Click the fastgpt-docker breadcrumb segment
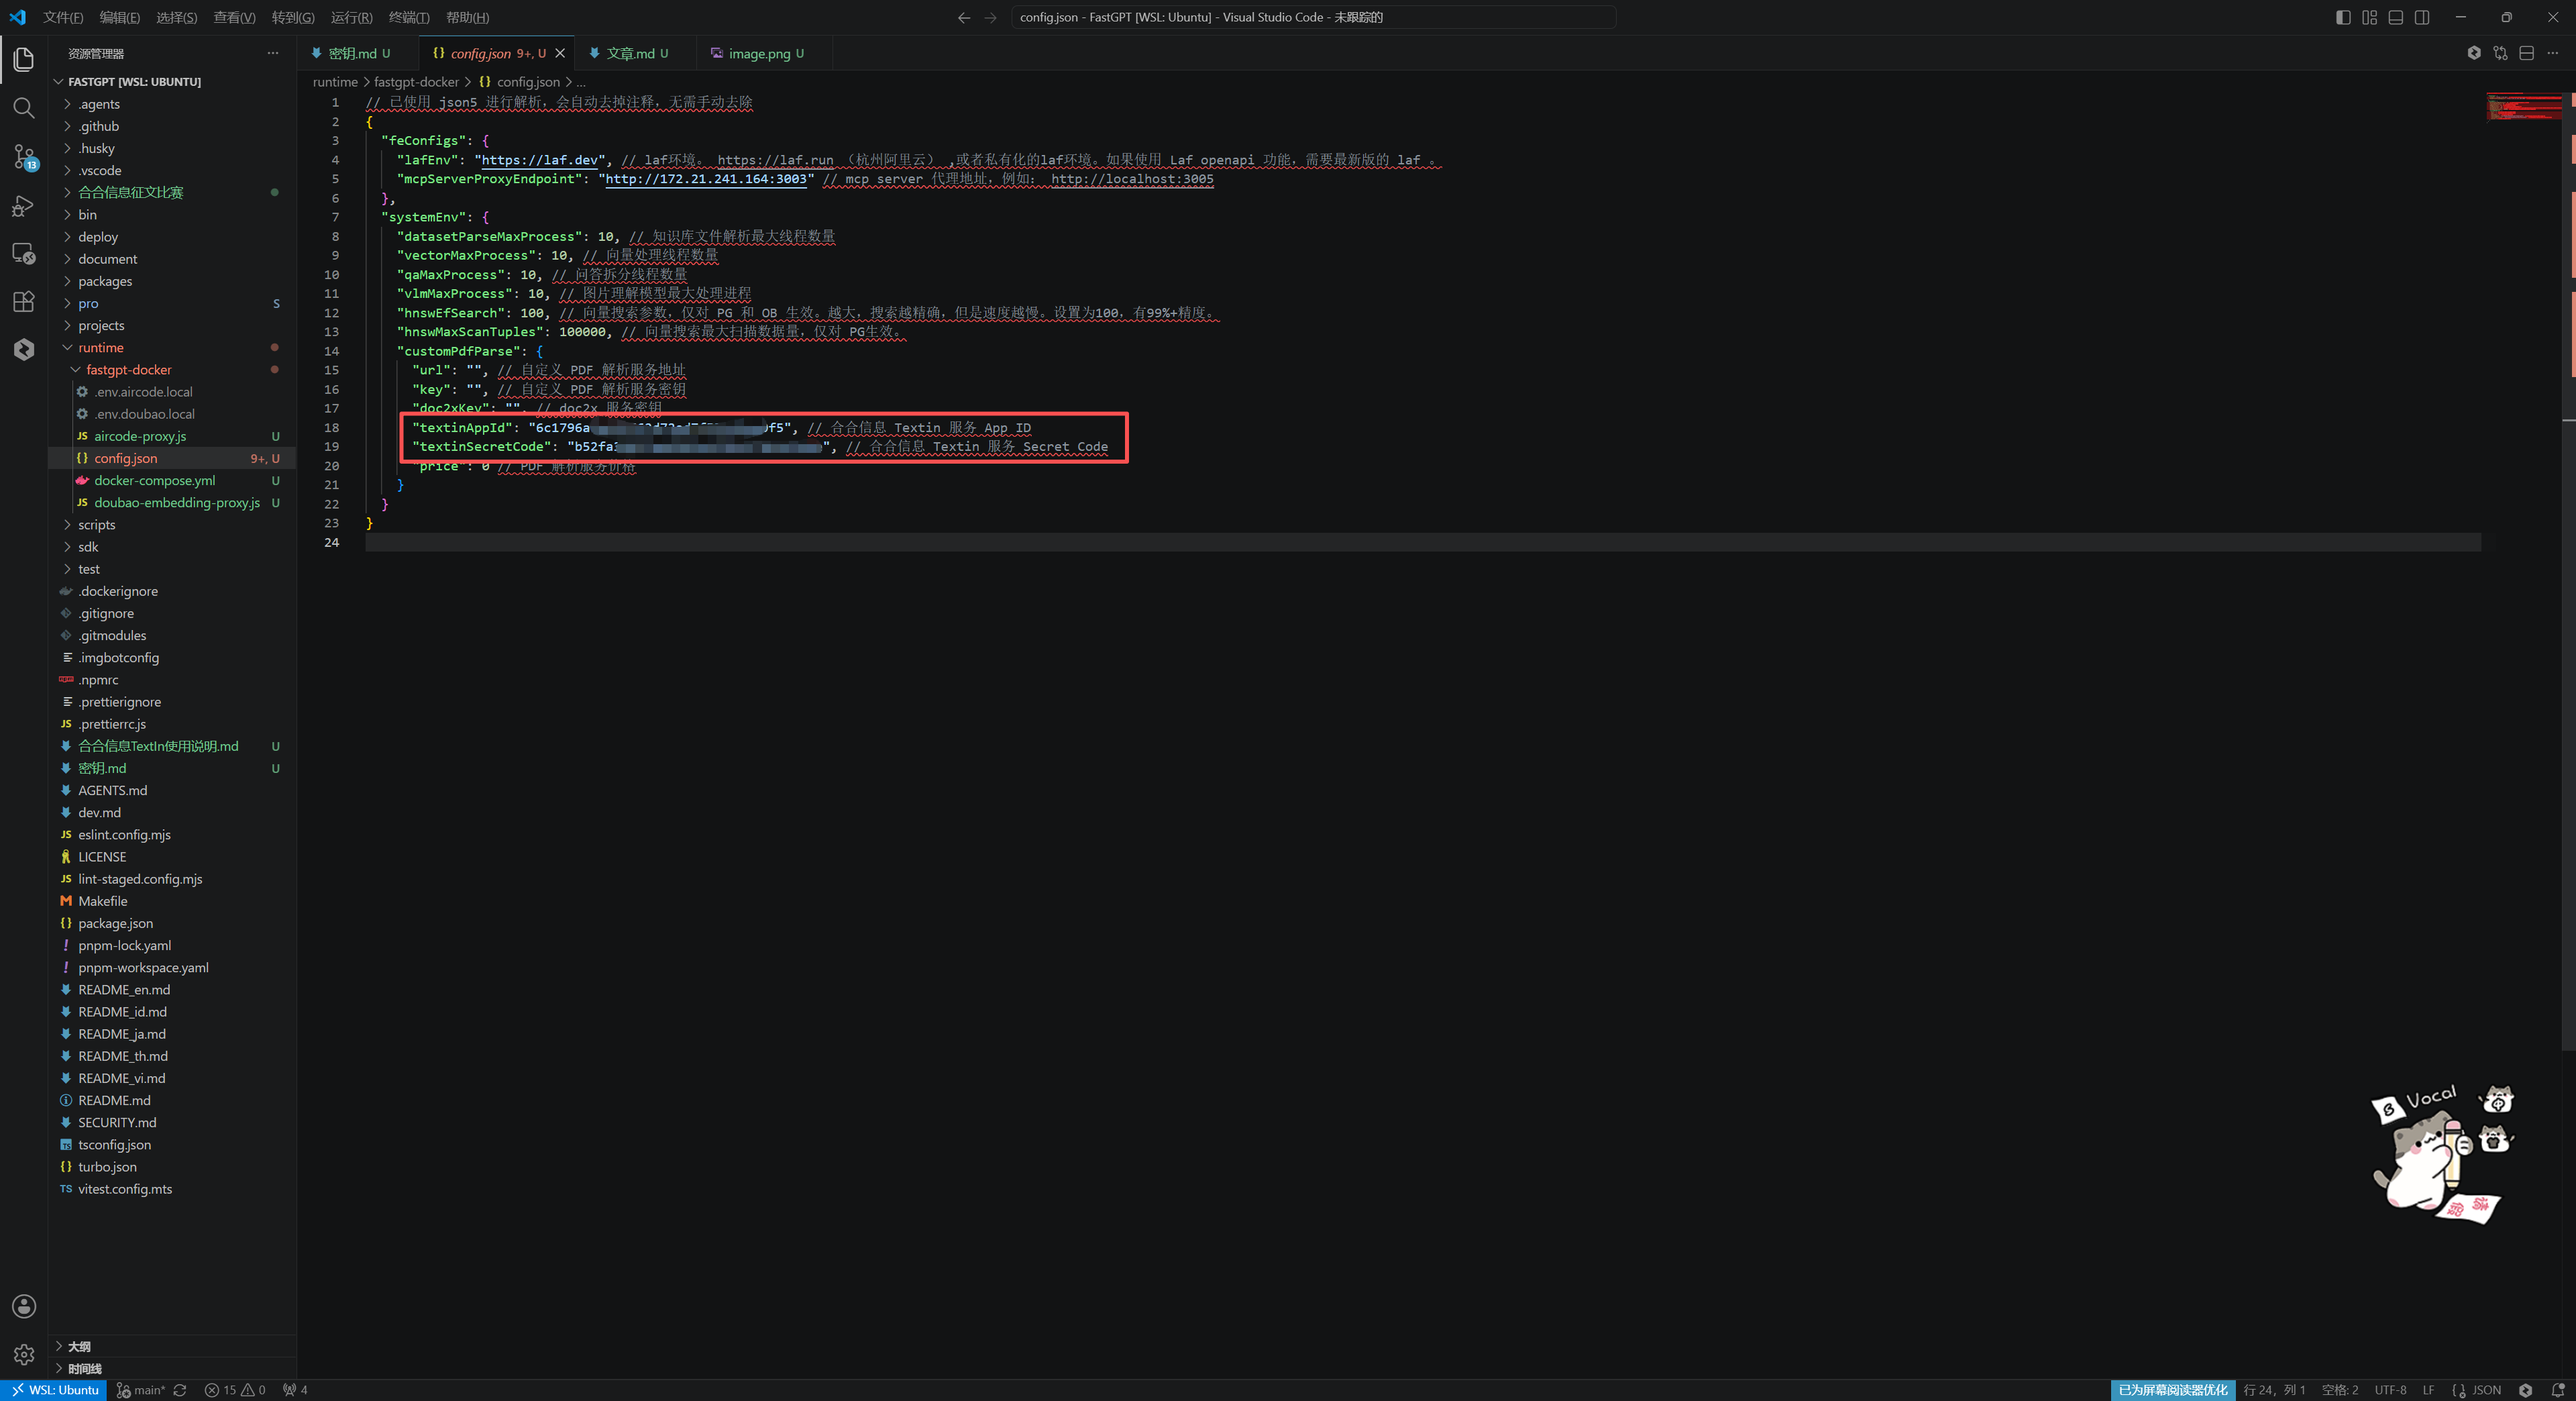The width and height of the screenshot is (2576, 1401). tap(416, 82)
